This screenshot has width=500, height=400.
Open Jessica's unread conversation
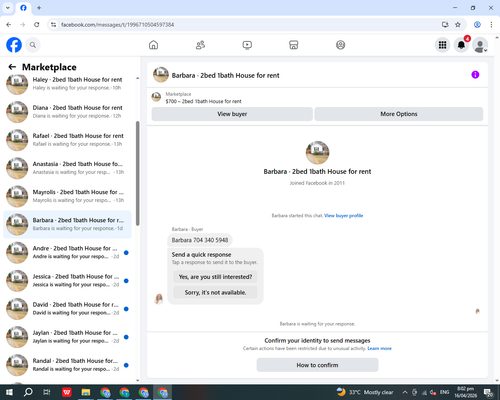[x=67, y=280]
